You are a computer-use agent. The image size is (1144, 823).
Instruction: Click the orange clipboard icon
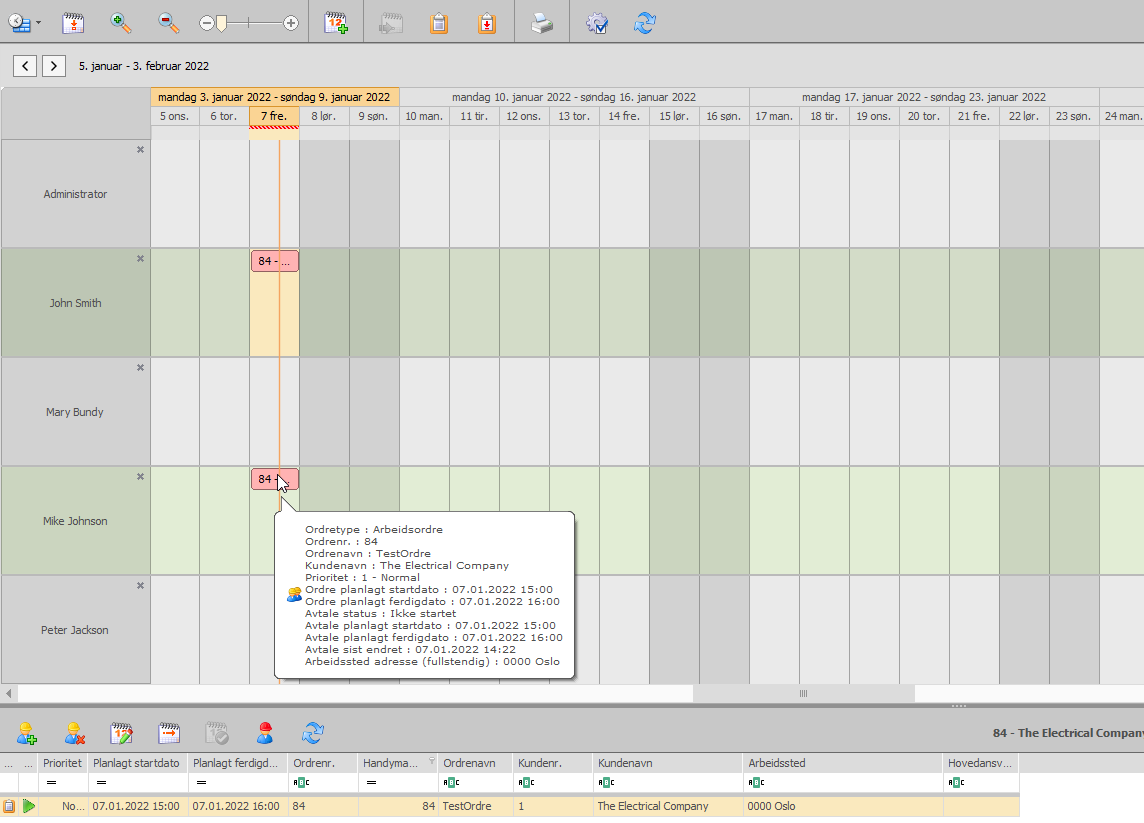click(439, 23)
